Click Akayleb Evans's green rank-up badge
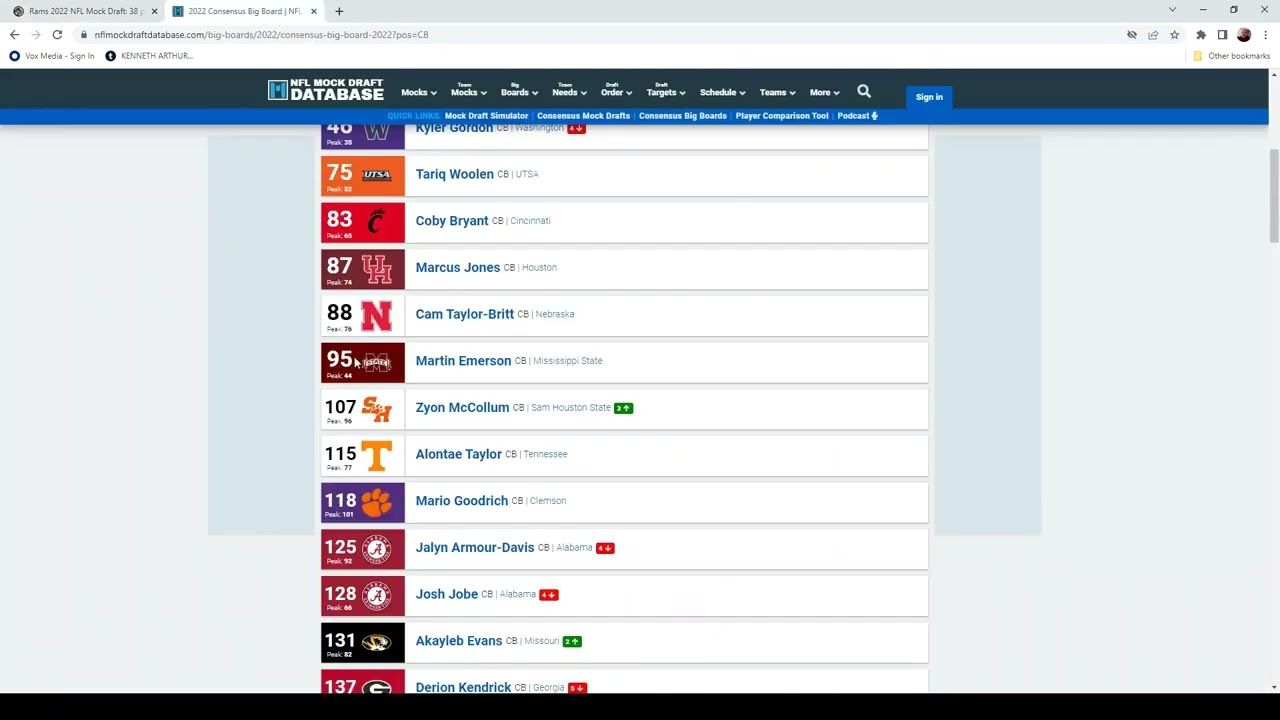Viewport: 1280px width, 720px height. point(572,642)
